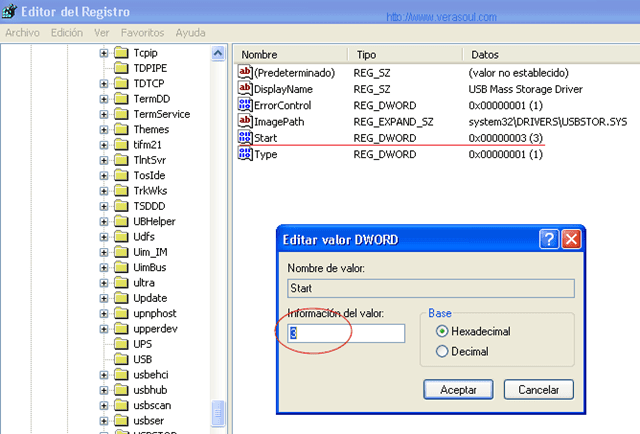The height and width of the screenshot is (434, 640).
Task: Click the ImagePath string value icon
Action: pos(245,121)
